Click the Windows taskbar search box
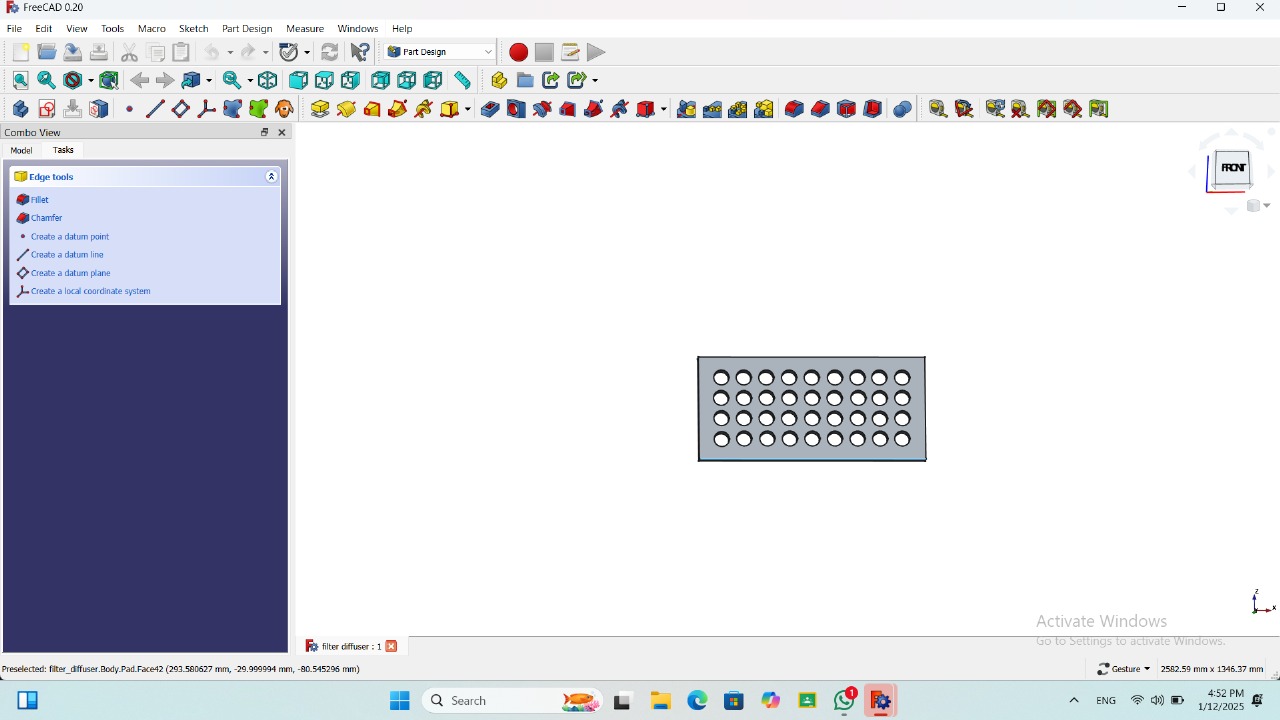 click(514, 701)
